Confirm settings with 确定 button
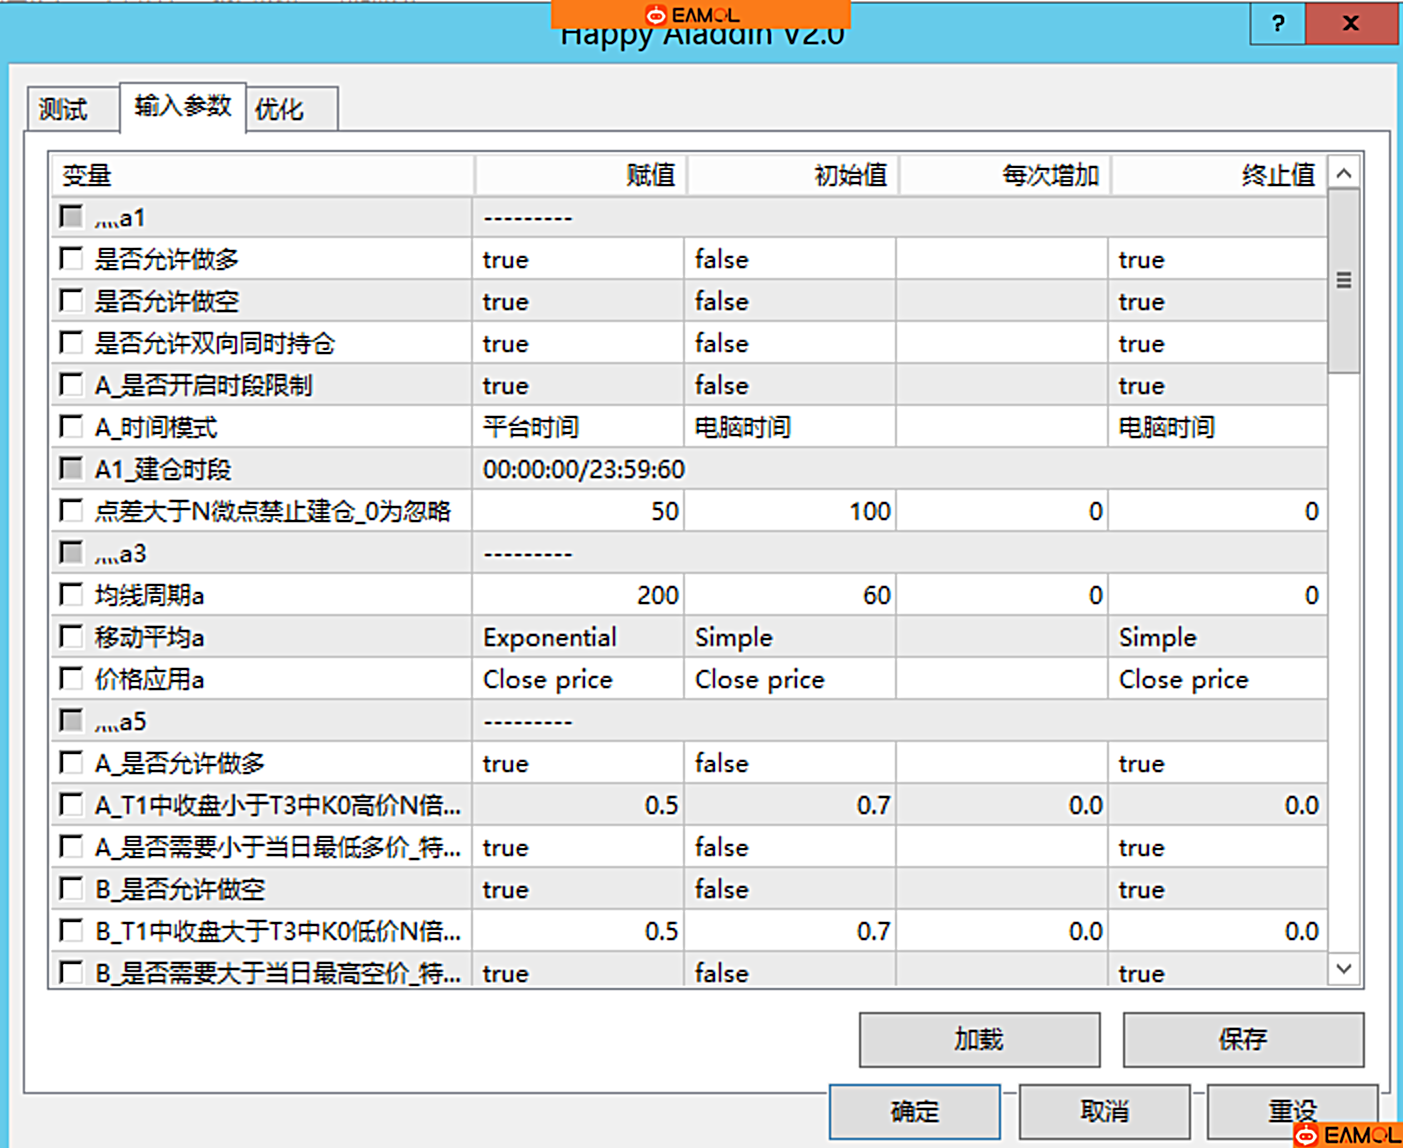 (915, 1112)
